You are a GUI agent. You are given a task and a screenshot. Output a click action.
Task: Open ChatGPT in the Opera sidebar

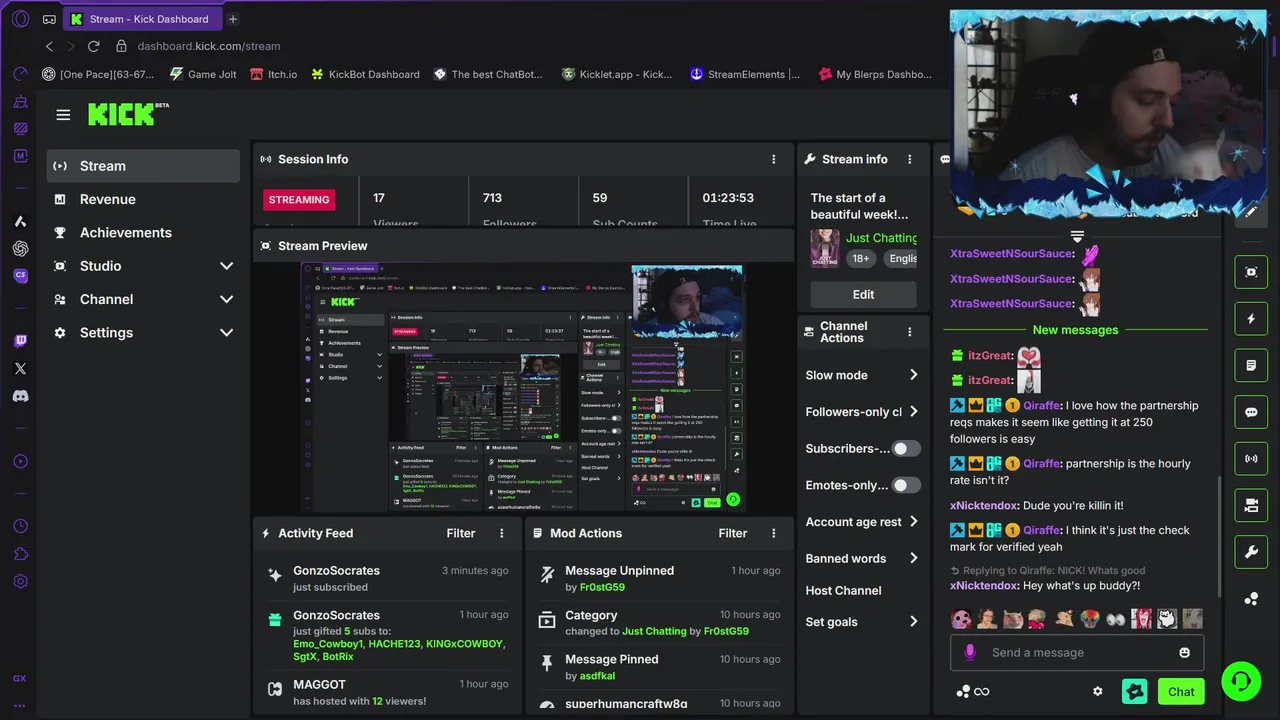point(20,248)
